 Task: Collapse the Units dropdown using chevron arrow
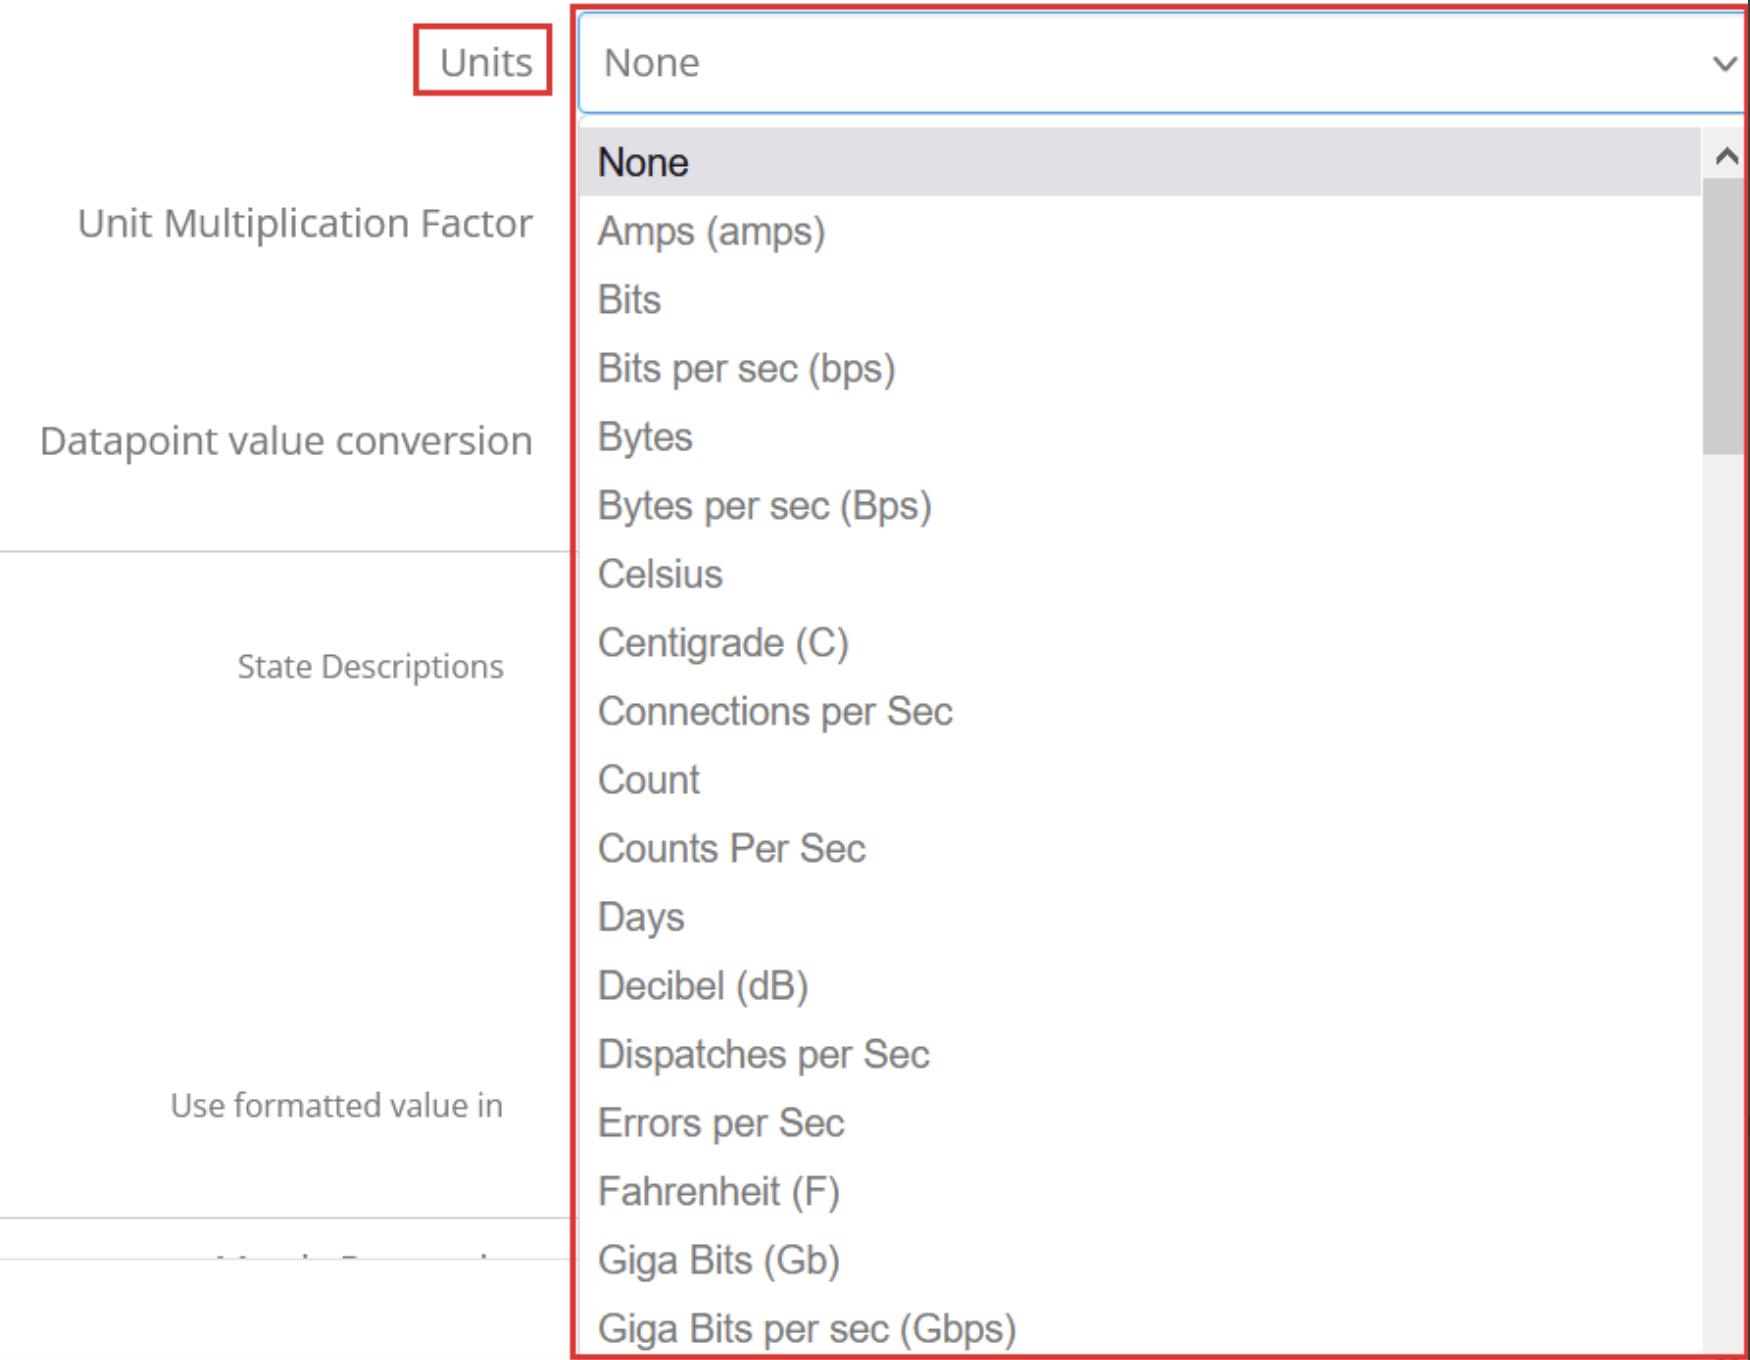point(1724,64)
